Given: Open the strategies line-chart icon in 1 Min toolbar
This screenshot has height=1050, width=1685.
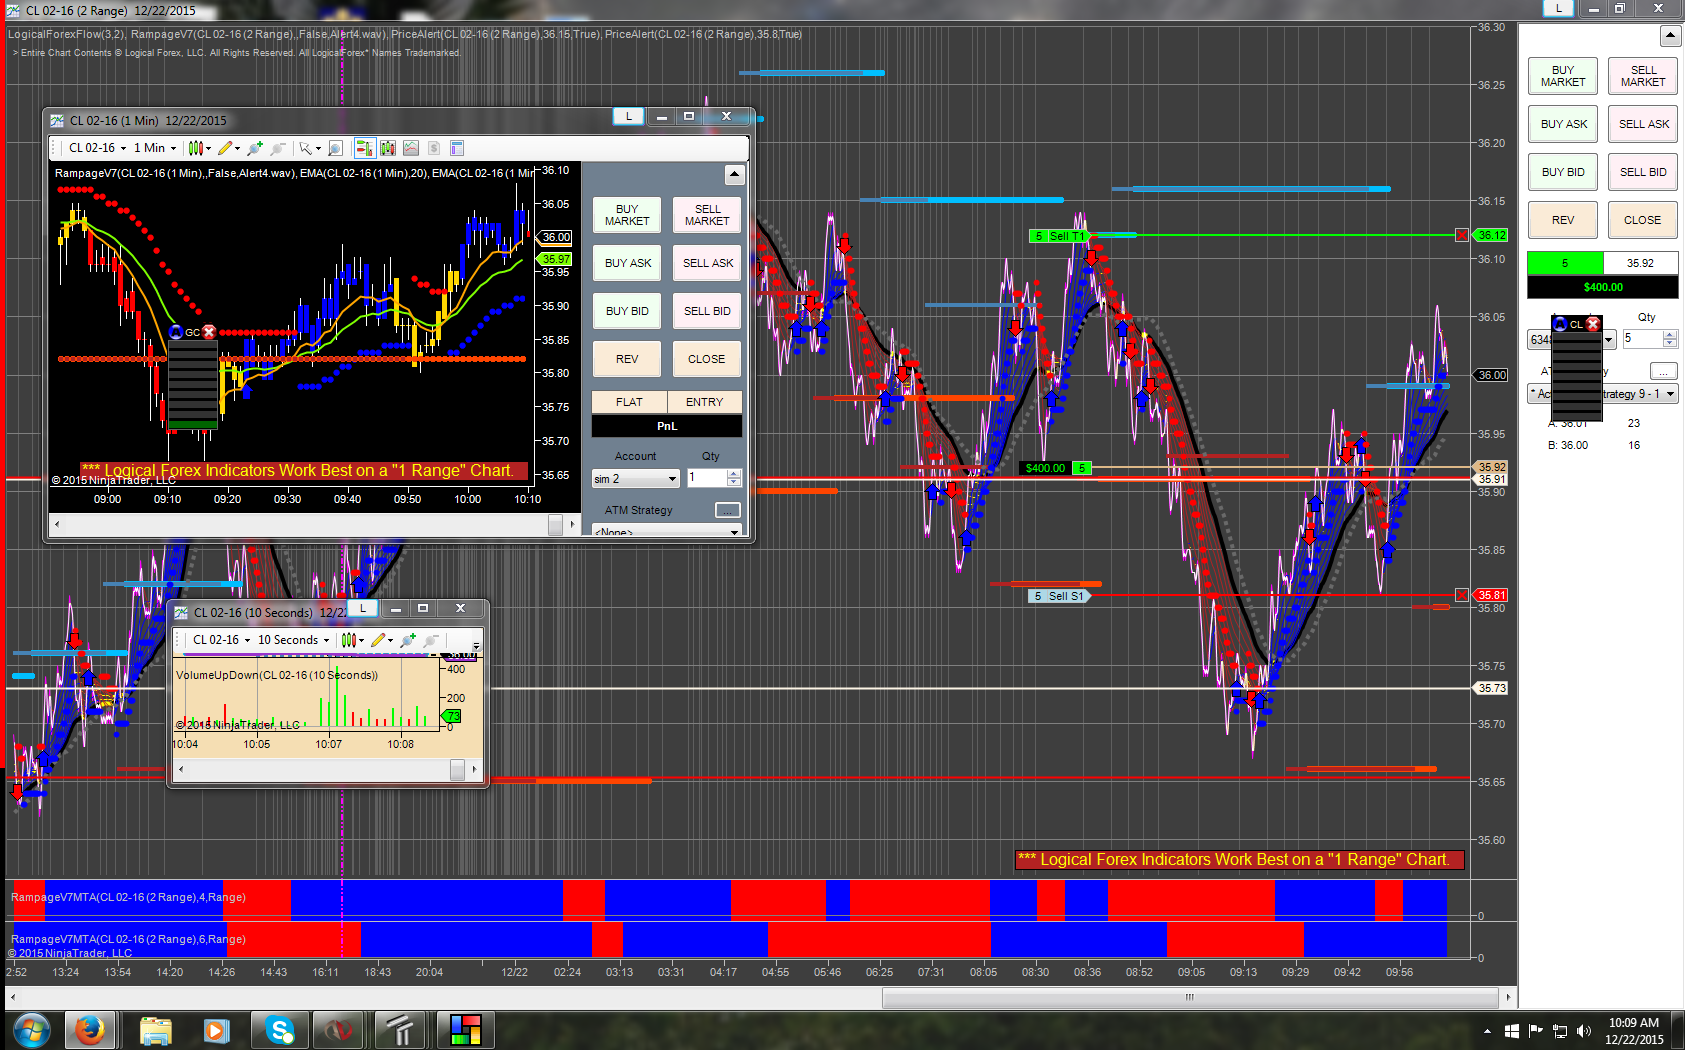Looking at the screenshot, I should coord(411,148).
